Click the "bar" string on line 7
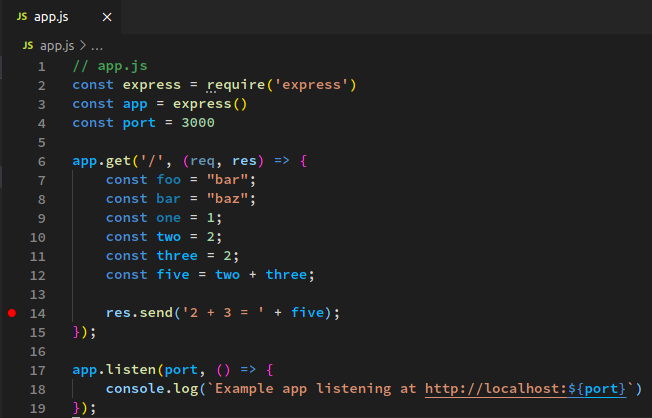 pyautogui.click(x=227, y=180)
